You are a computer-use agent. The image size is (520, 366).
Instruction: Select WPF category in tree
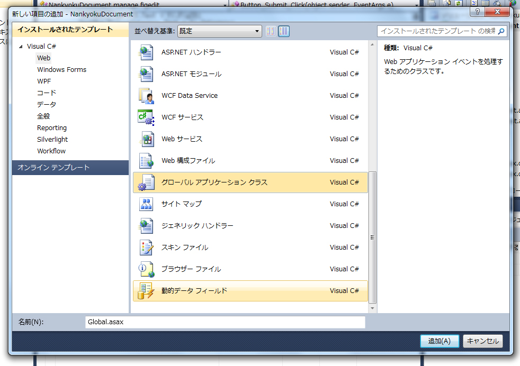(44, 81)
